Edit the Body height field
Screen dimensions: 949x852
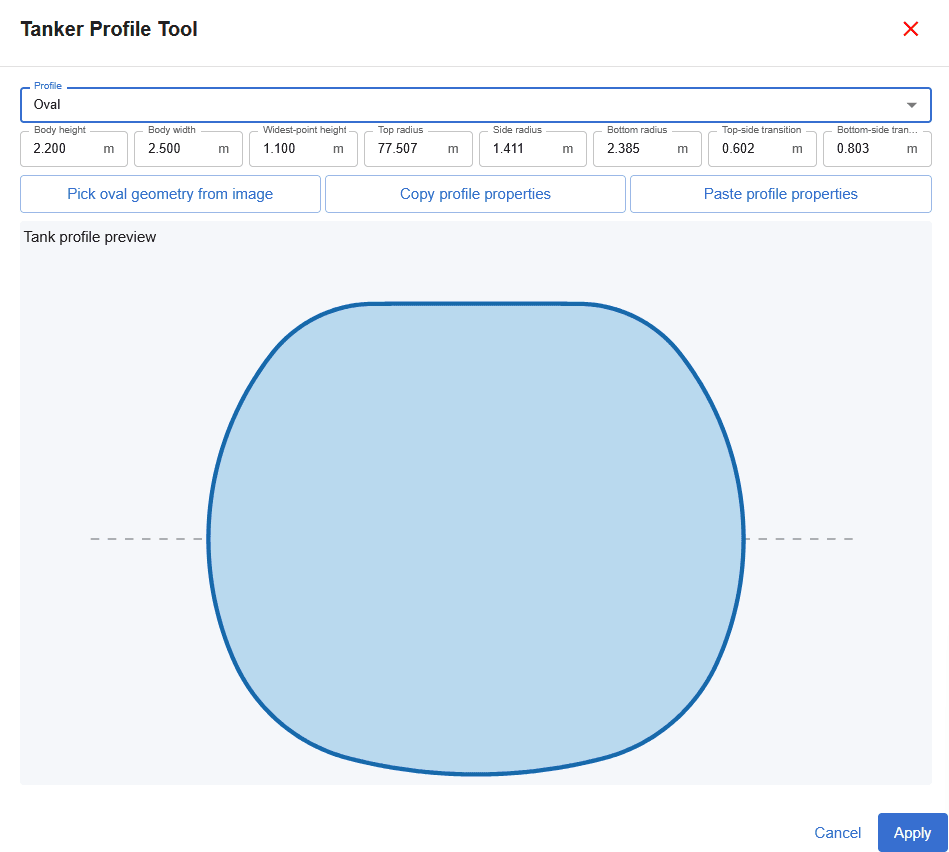point(74,149)
